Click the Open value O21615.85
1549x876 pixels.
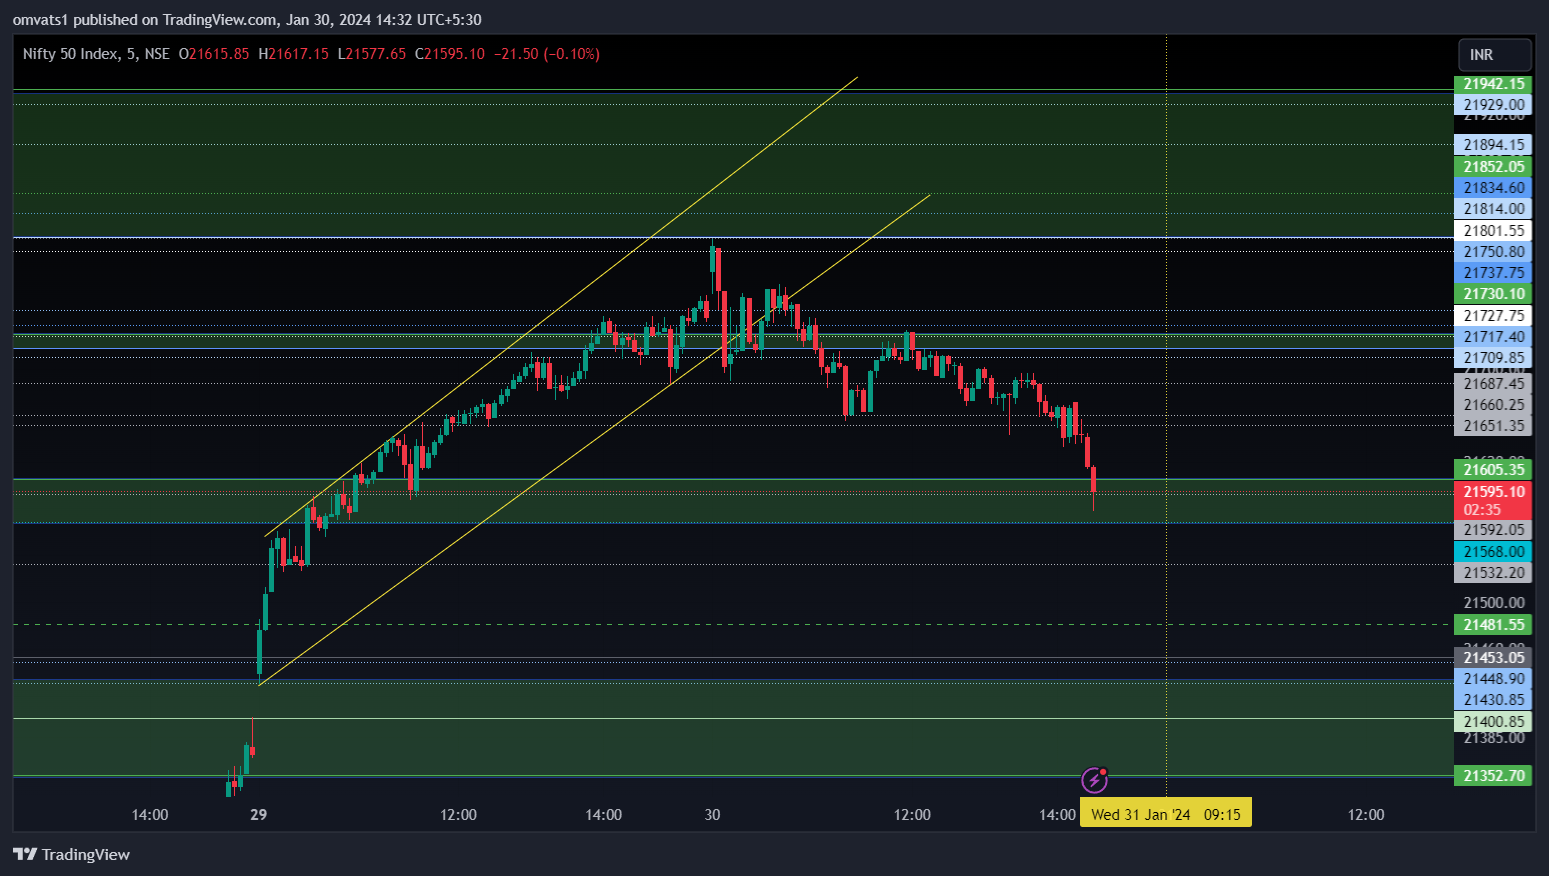(214, 54)
